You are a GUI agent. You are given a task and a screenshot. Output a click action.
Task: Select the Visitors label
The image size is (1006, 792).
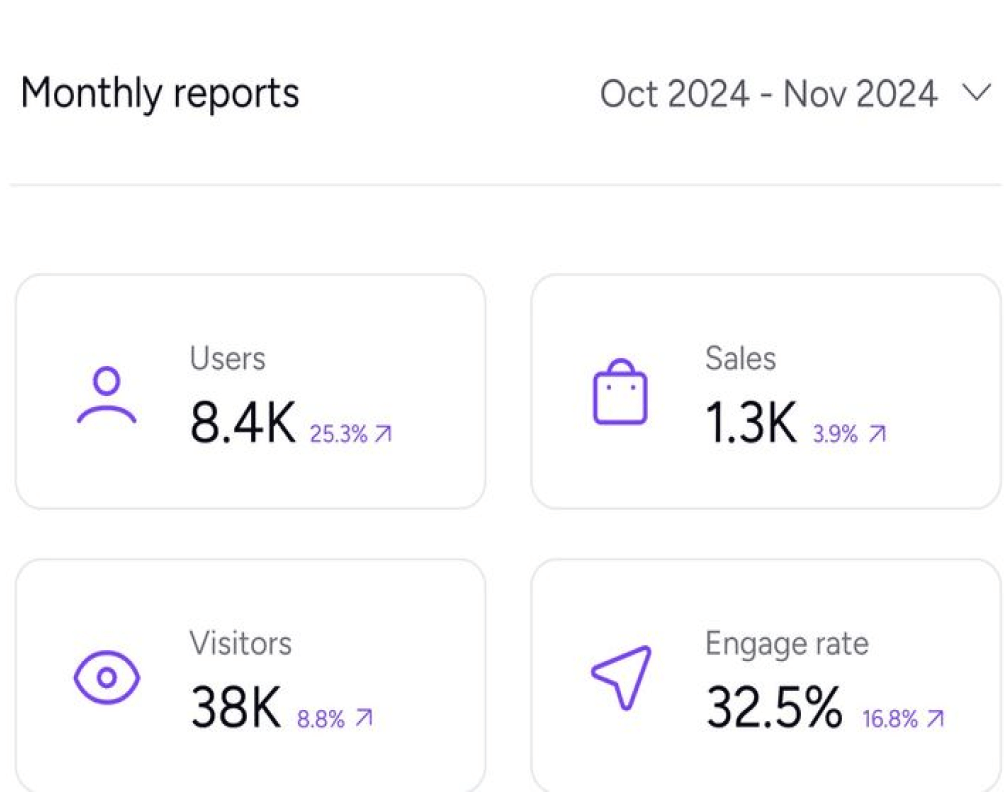coord(241,643)
